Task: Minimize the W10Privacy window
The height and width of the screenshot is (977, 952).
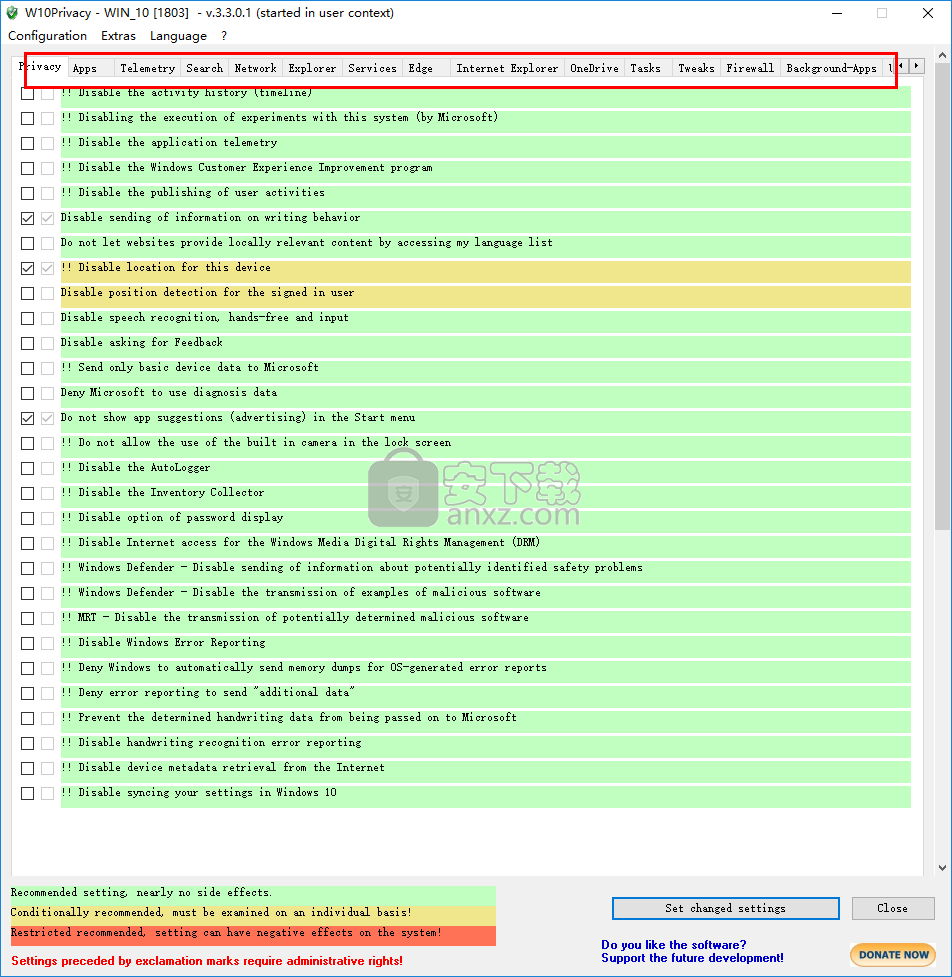Action: click(837, 13)
